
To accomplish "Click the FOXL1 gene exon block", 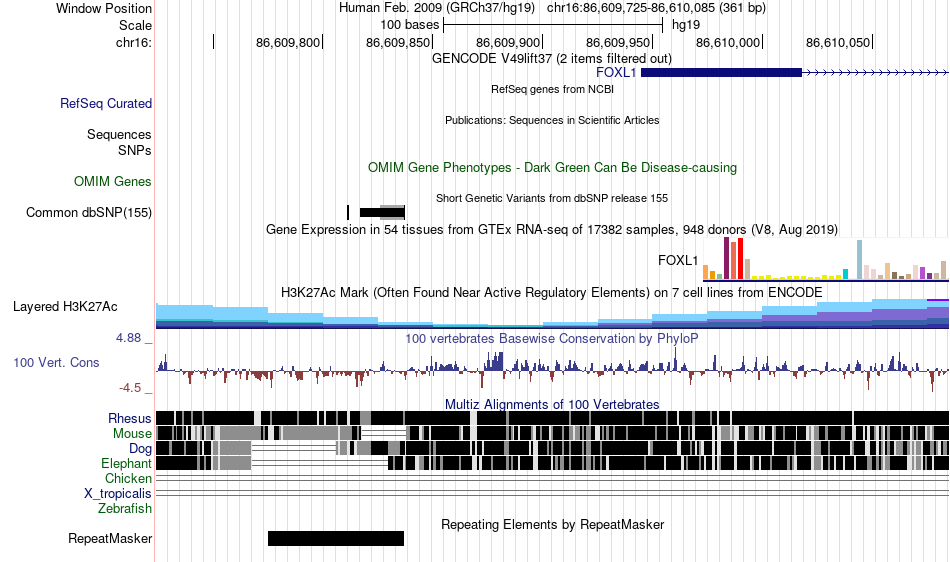I will click(x=721, y=73).
